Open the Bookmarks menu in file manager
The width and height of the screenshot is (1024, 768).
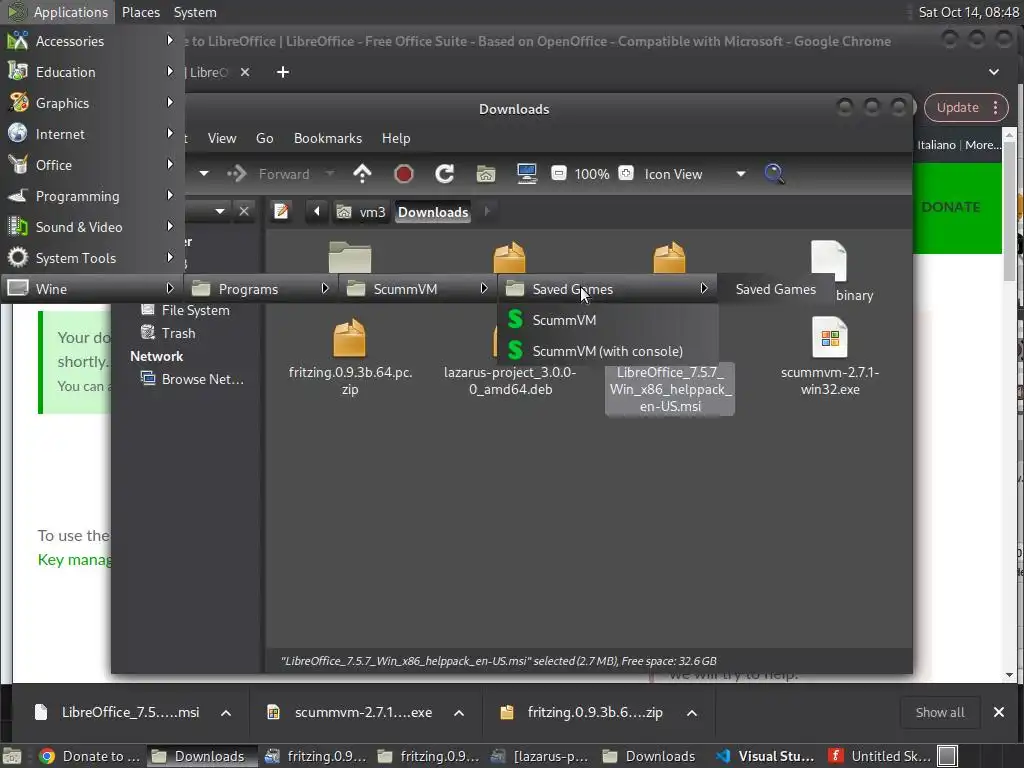coord(328,138)
